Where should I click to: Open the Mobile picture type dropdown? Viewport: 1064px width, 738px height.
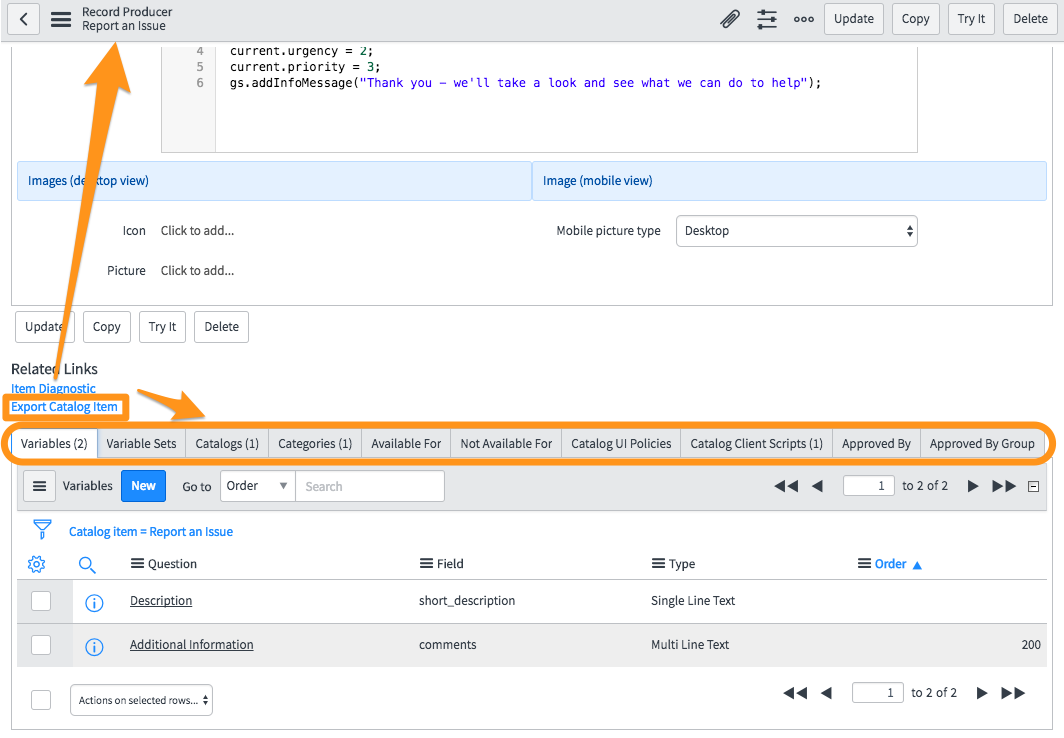[x=796, y=231]
